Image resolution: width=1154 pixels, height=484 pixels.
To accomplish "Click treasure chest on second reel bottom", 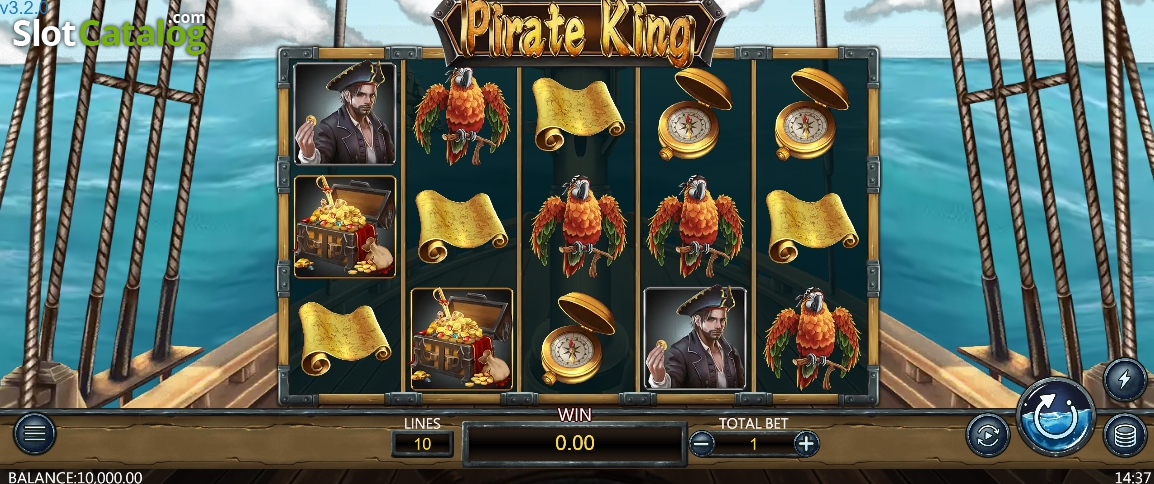I will [461, 338].
